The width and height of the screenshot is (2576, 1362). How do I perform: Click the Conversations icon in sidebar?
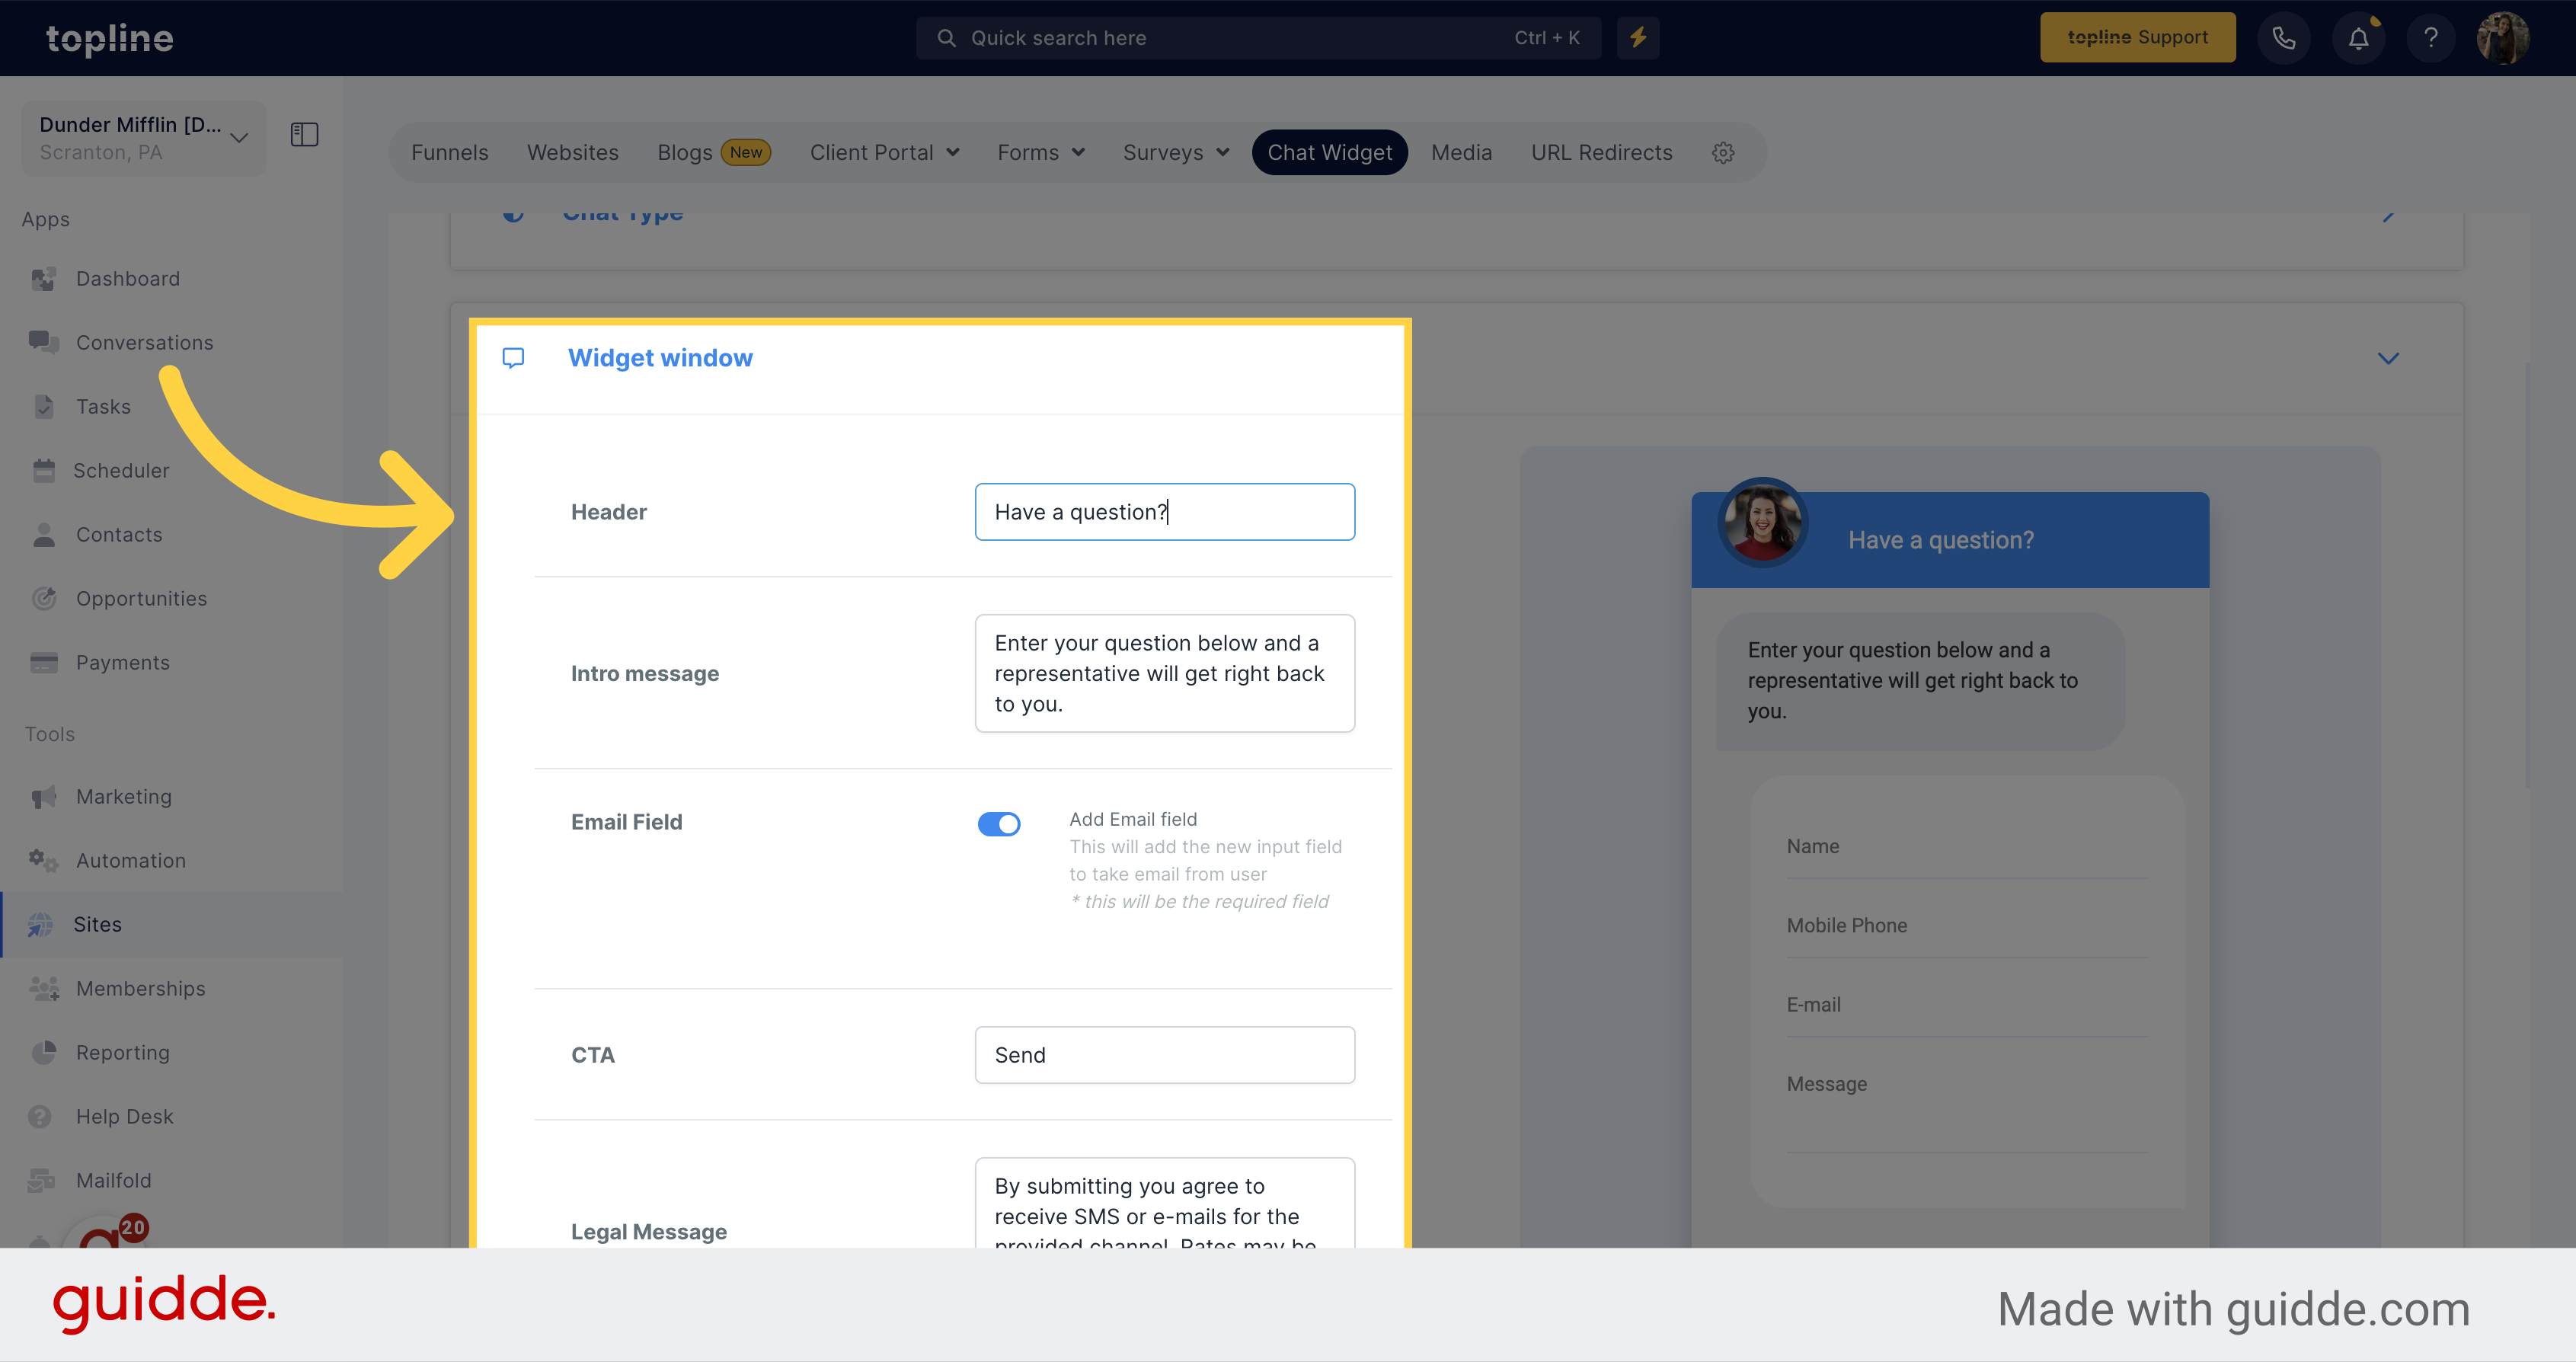click(x=46, y=341)
